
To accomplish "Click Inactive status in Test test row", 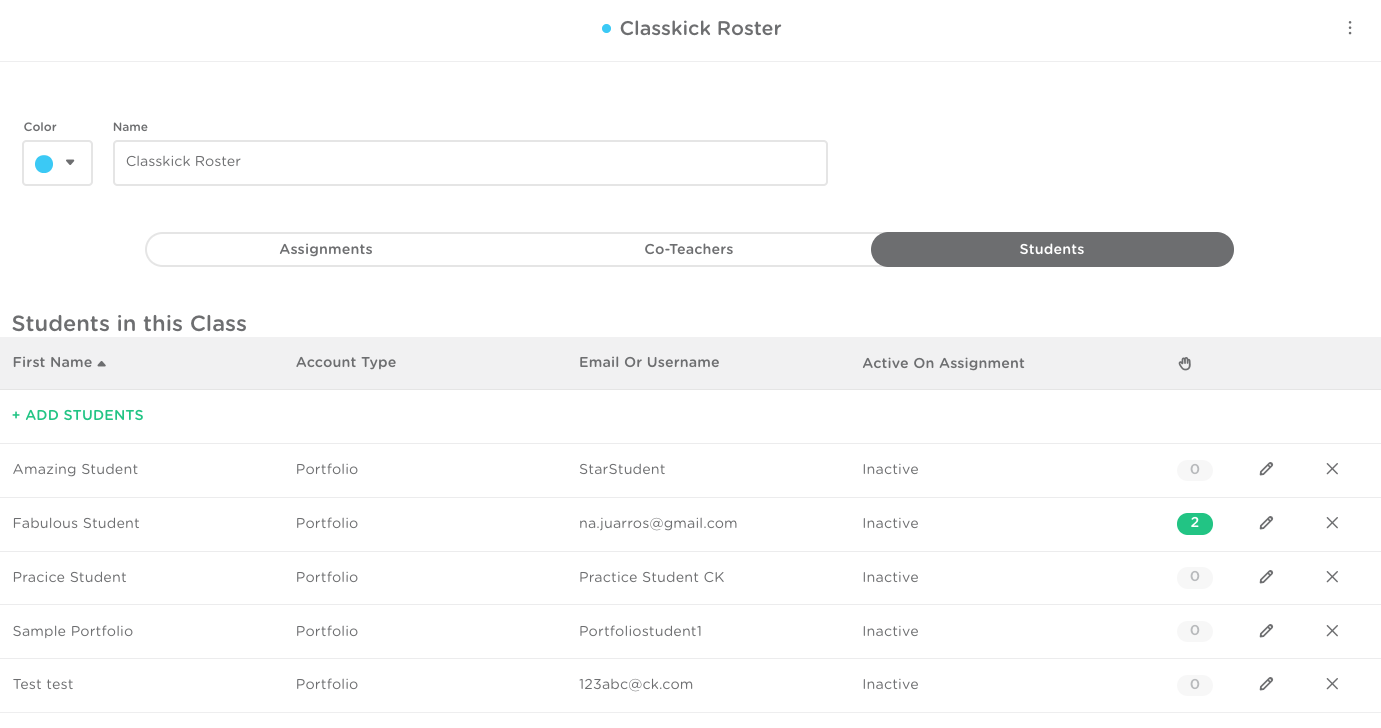I will click(x=890, y=684).
